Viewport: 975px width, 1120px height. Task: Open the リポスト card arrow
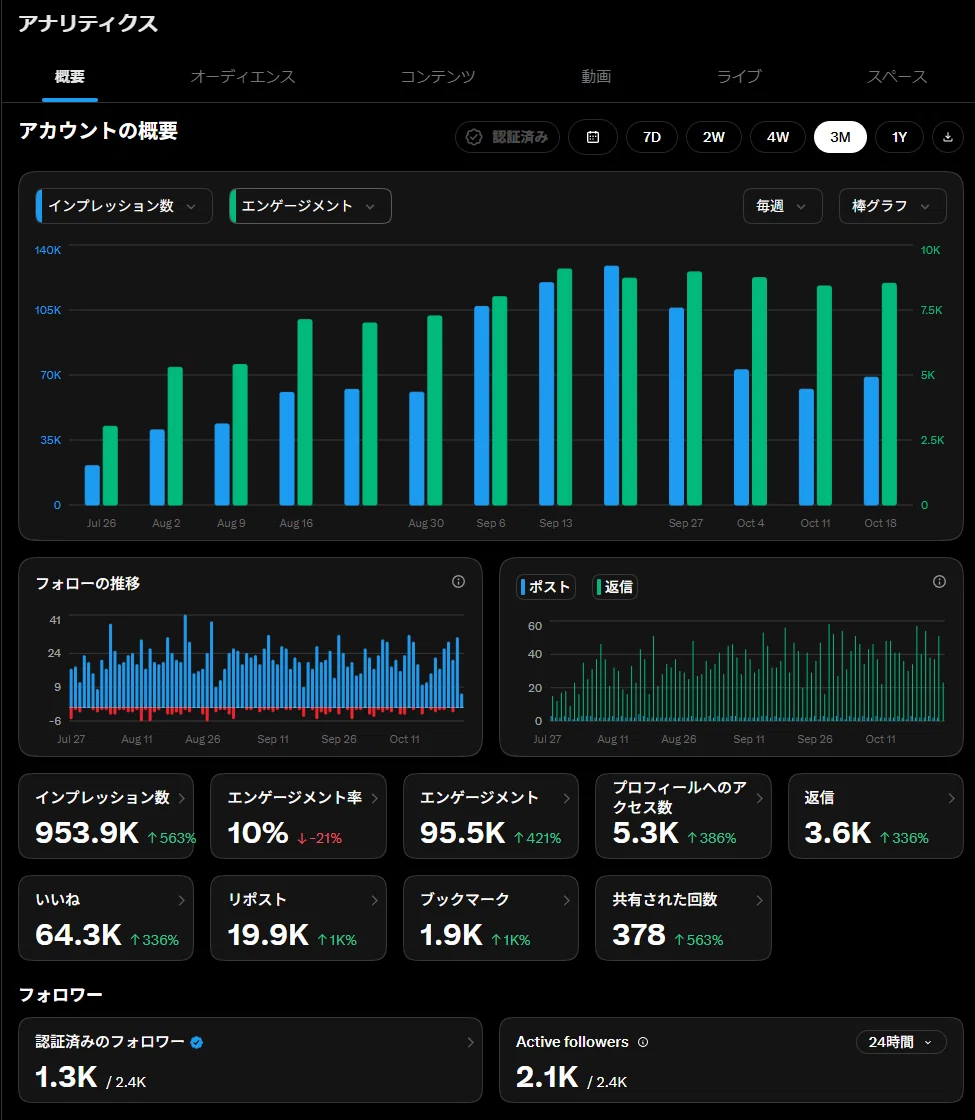pyautogui.click(x=374, y=900)
